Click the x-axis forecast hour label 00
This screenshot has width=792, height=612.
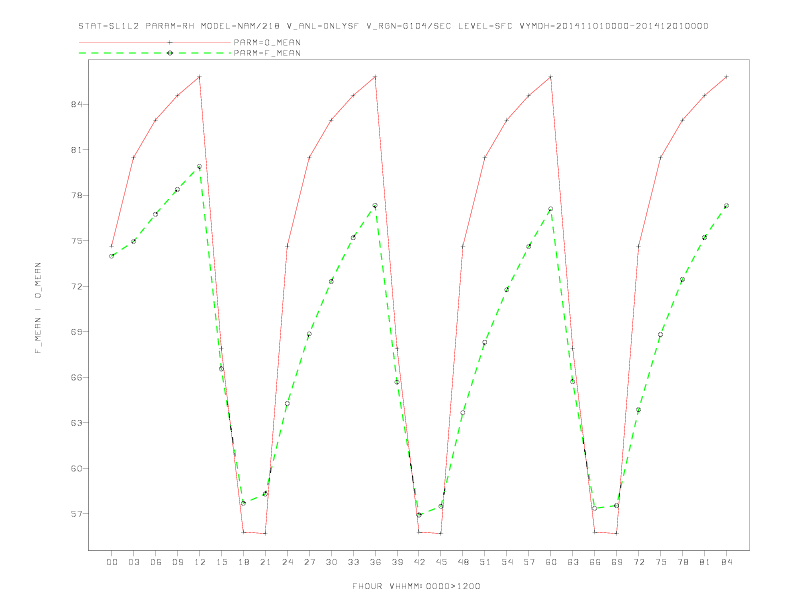click(x=112, y=562)
